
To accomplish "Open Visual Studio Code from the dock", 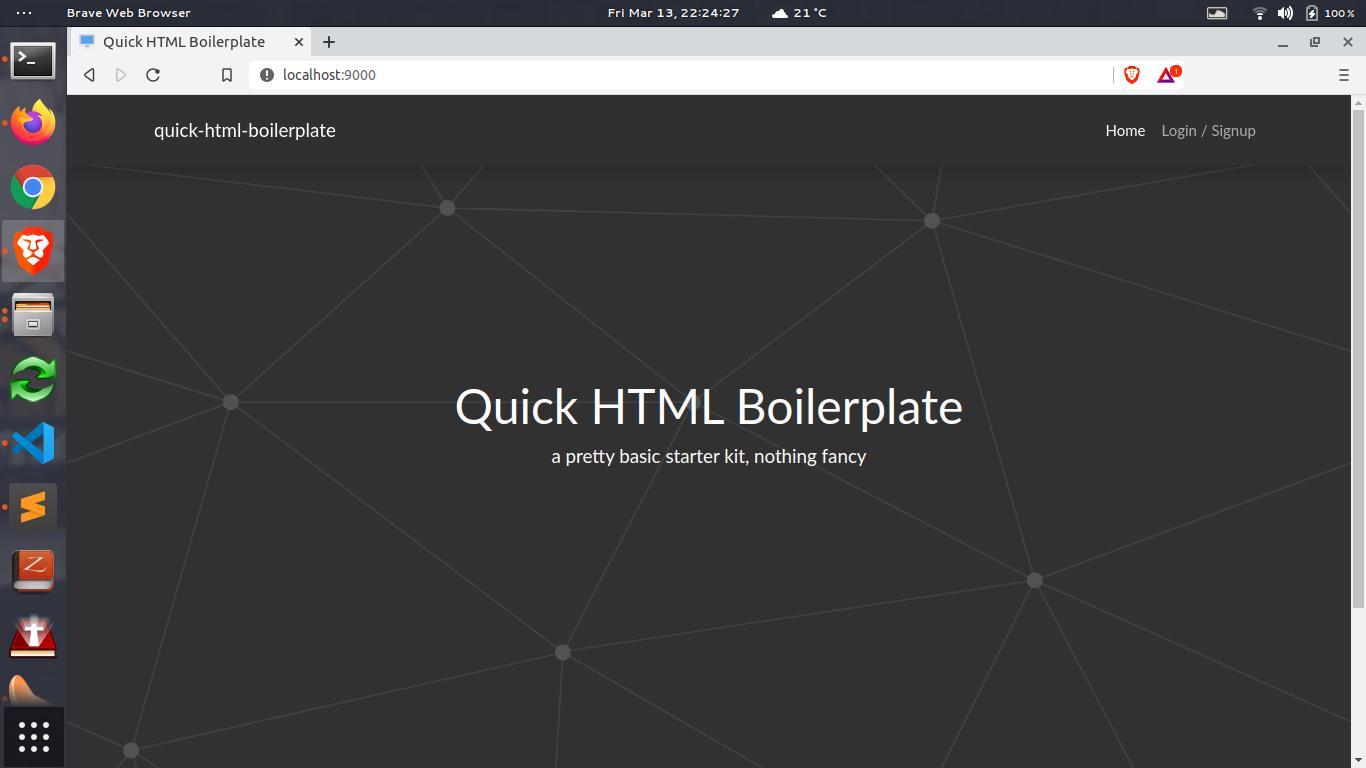I will pos(33,443).
